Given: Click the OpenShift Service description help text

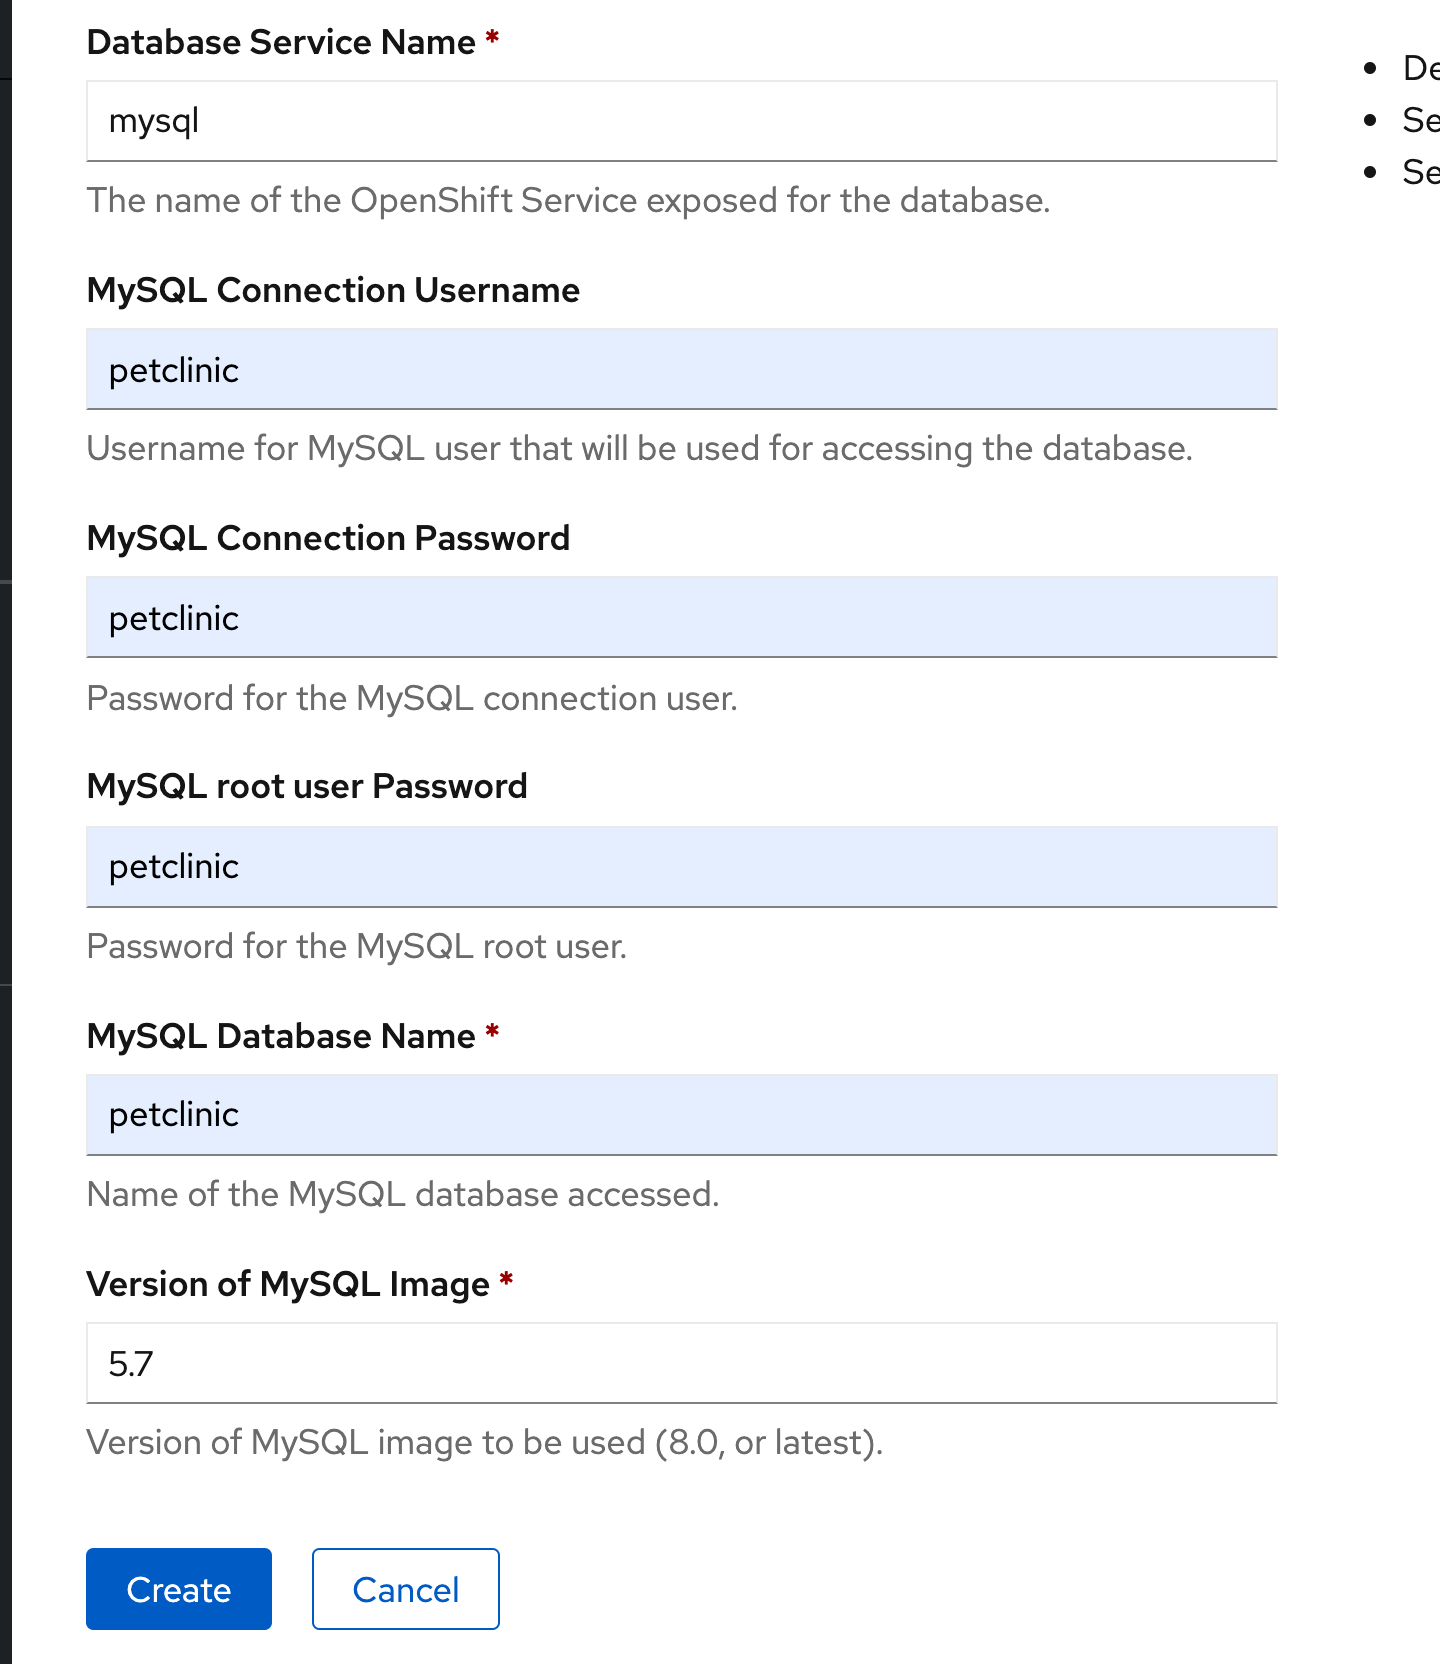Looking at the screenshot, I should coord(568,200).
